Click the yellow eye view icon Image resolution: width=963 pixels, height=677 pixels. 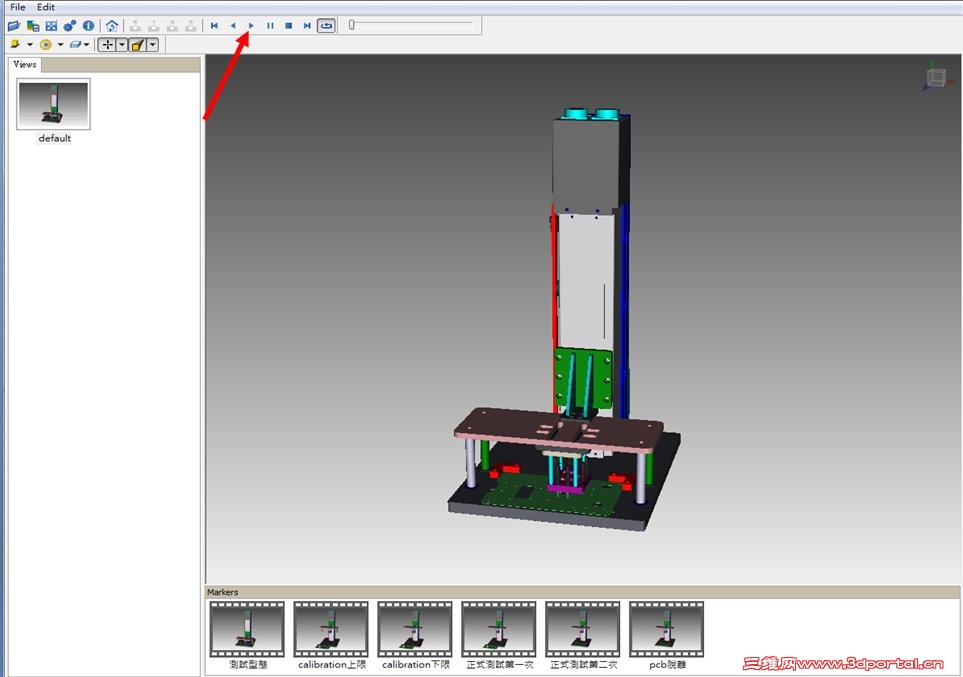pos(45,45)
